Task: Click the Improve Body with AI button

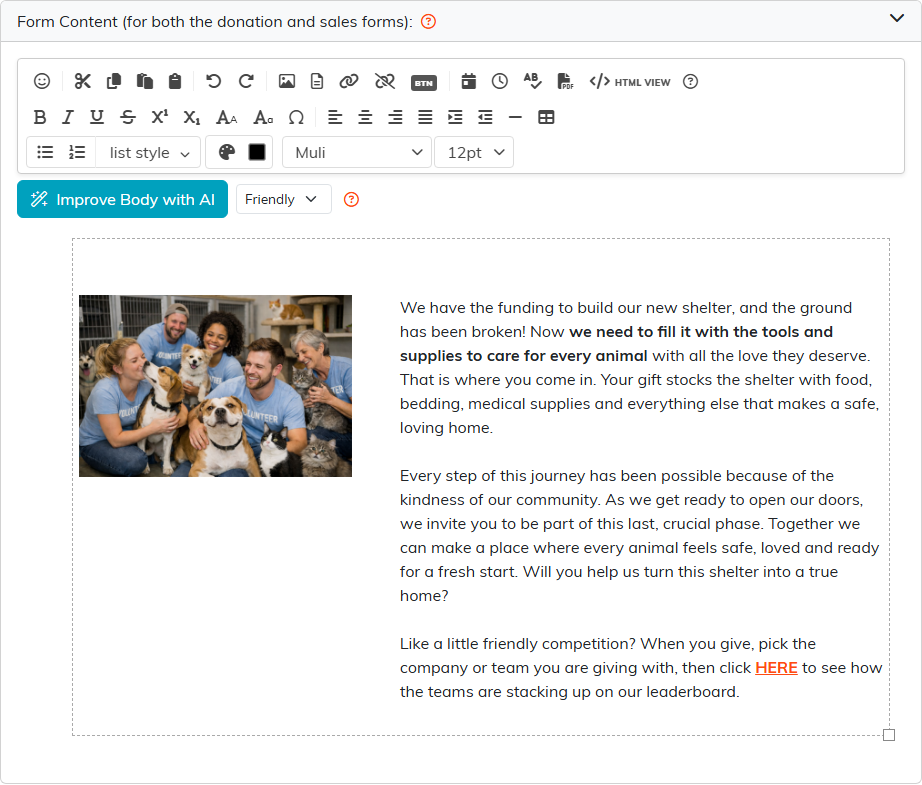Action: 122,199
